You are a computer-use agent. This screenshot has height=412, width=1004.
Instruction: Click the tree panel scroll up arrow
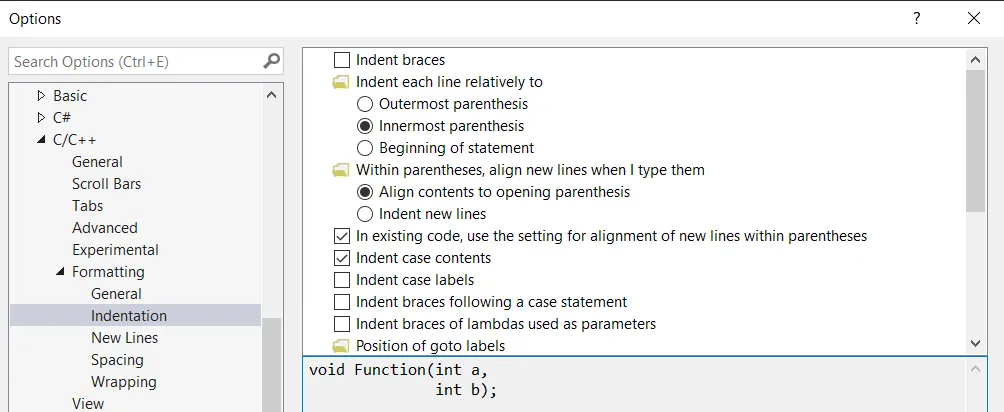tap(272, 95)
